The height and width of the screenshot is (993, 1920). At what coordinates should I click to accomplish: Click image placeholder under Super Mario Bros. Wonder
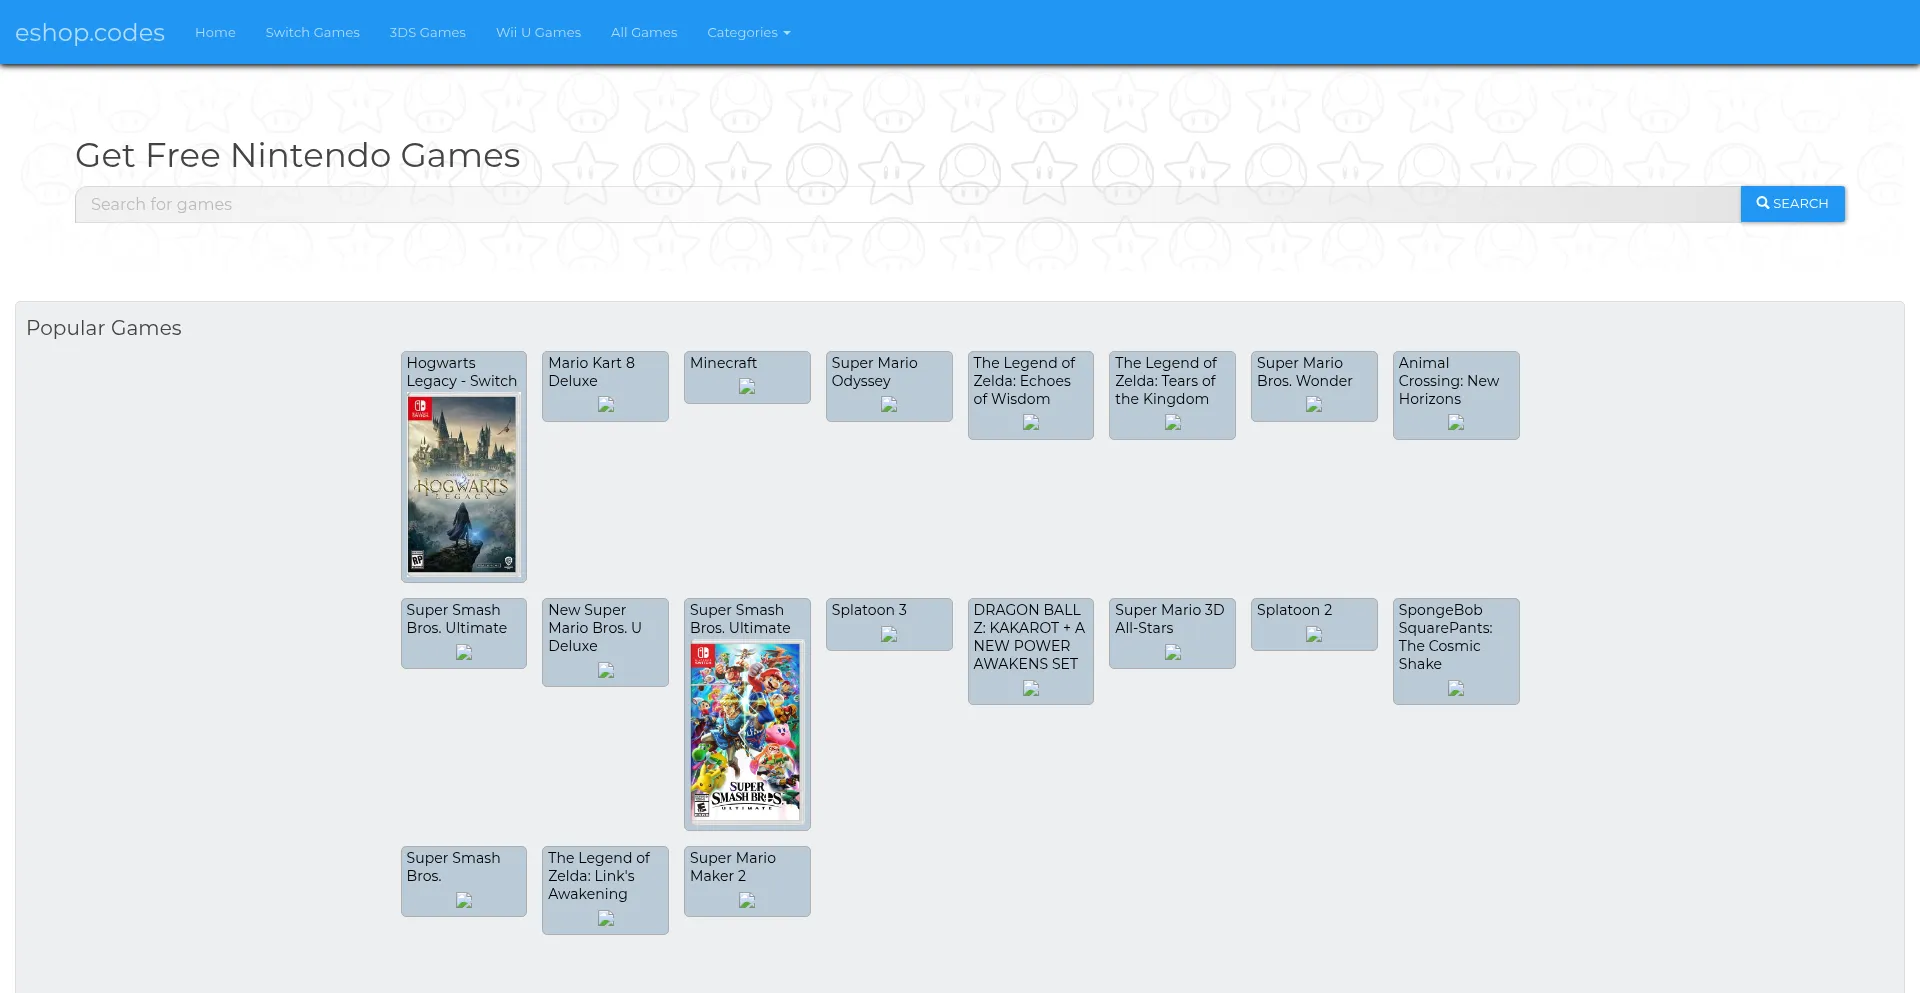point(1314,405)
